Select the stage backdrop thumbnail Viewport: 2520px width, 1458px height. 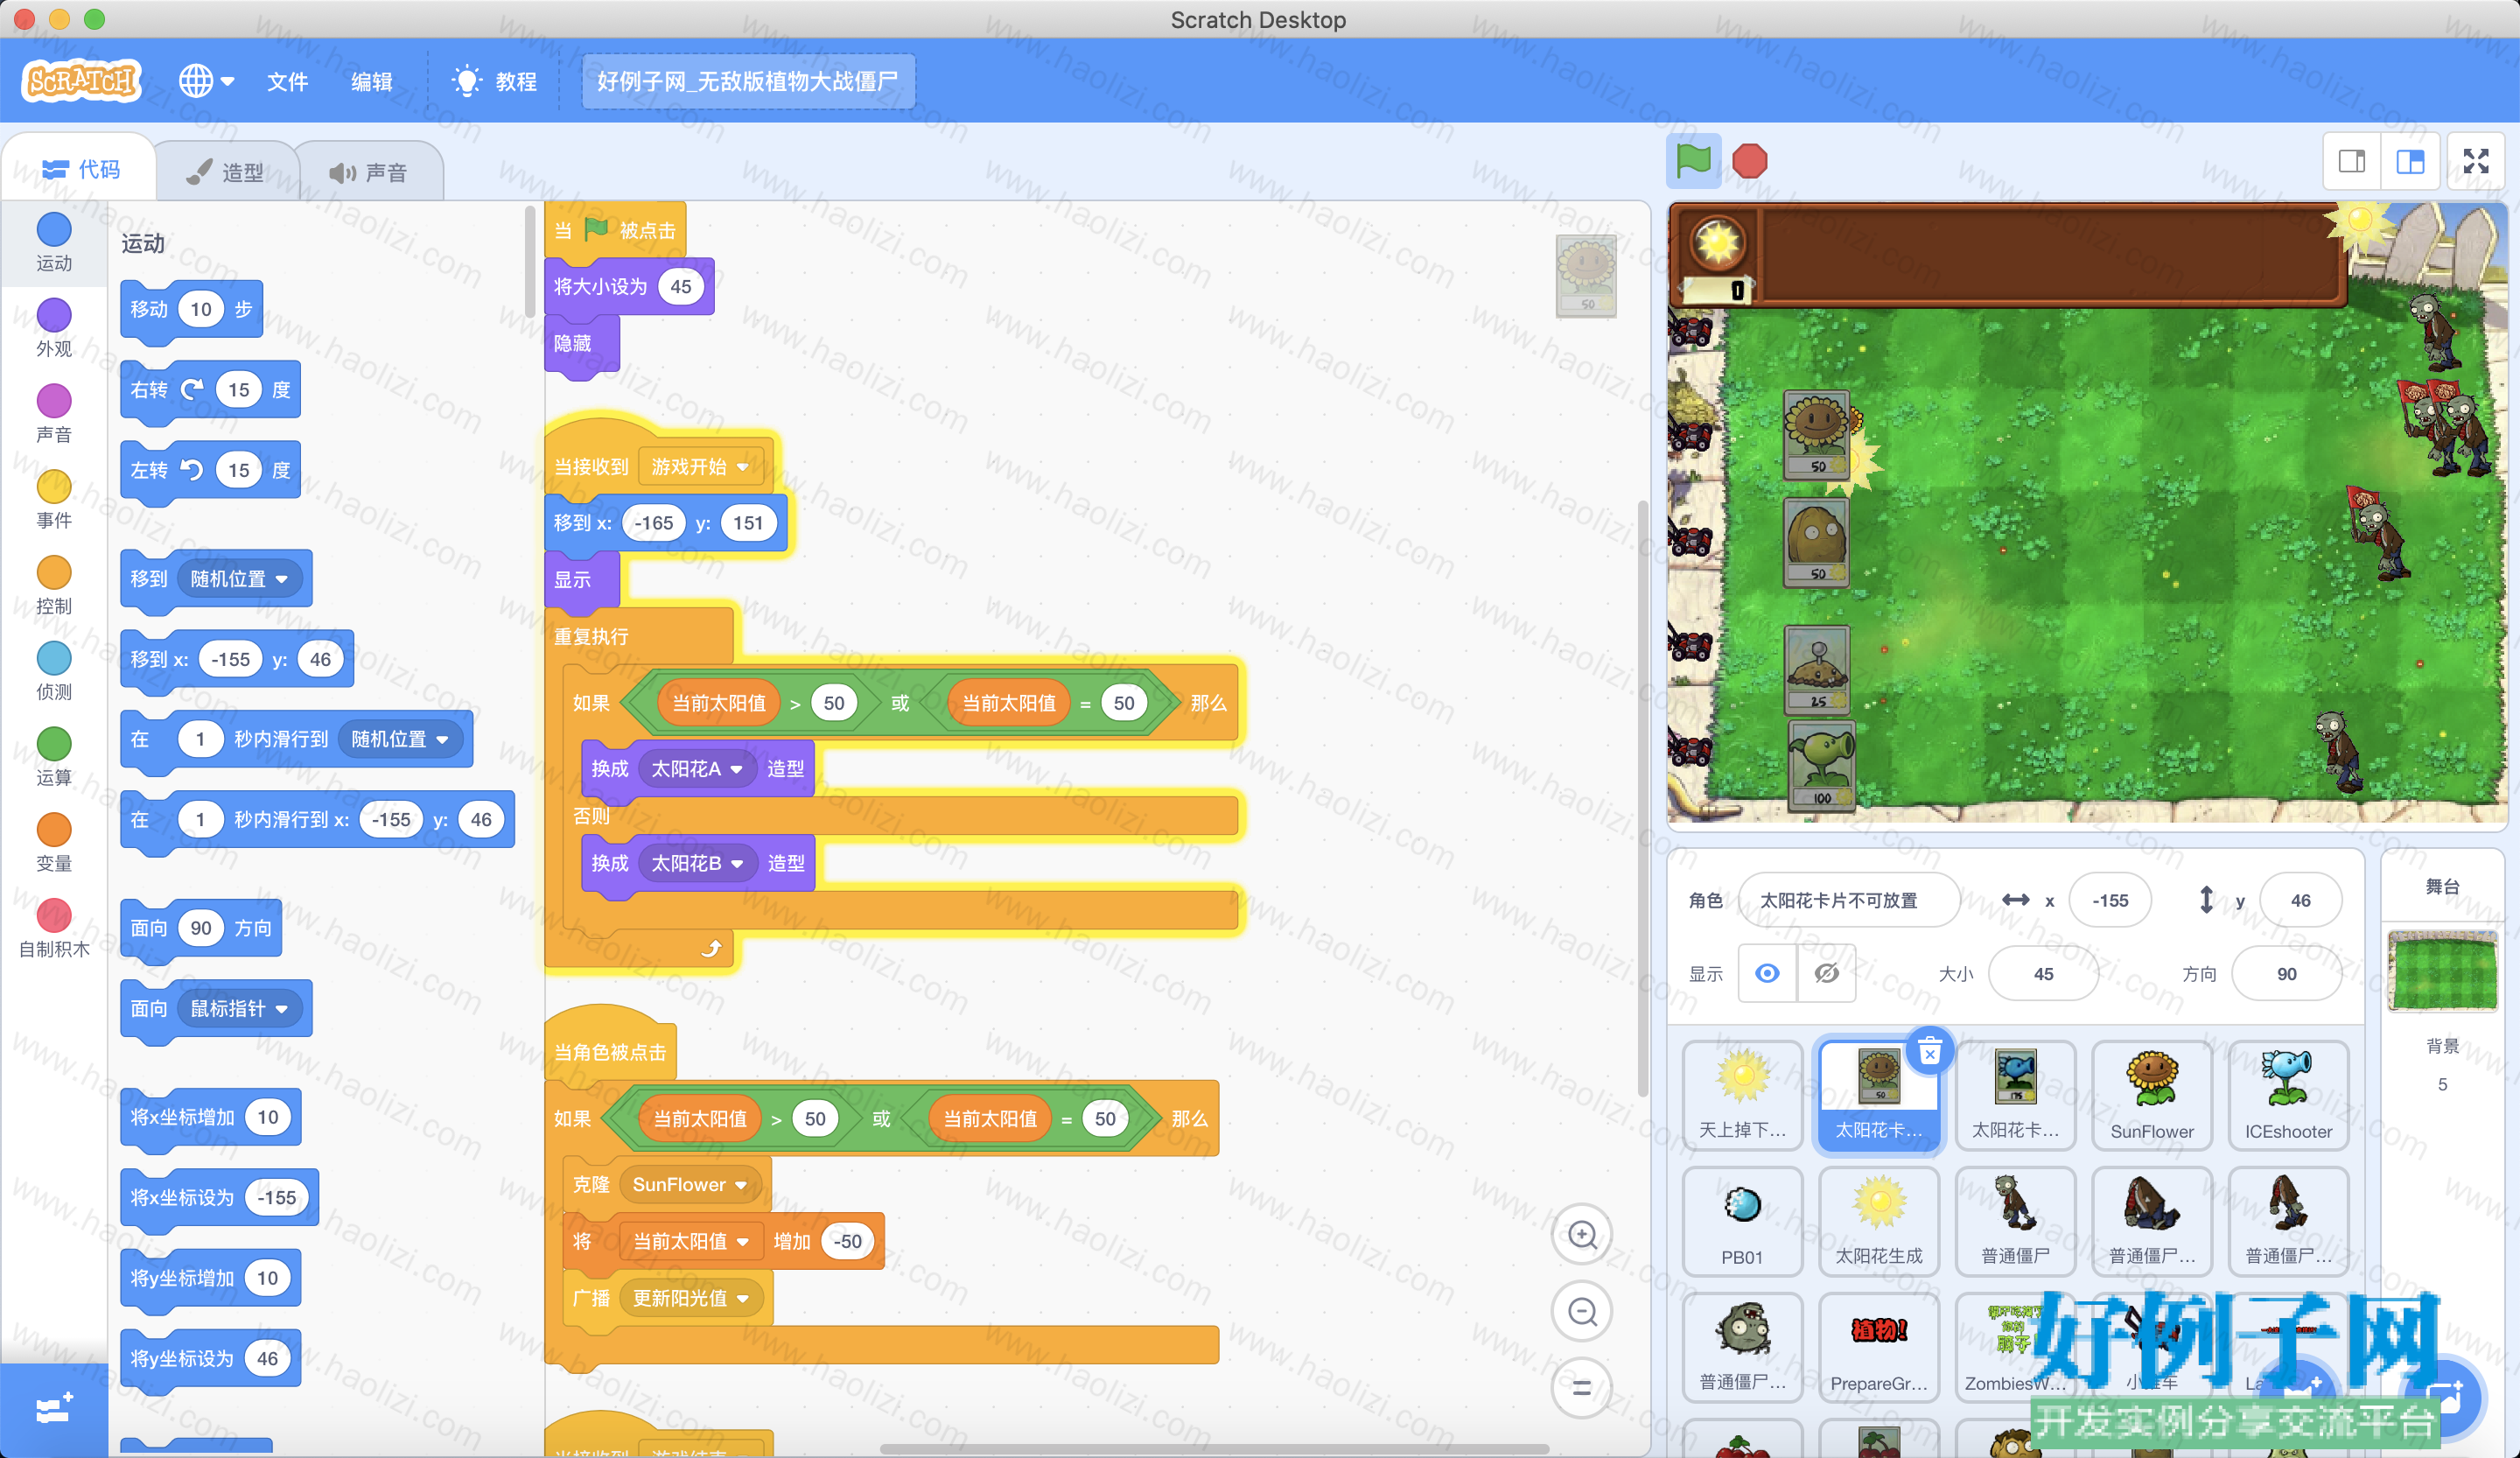(2442, 970)
